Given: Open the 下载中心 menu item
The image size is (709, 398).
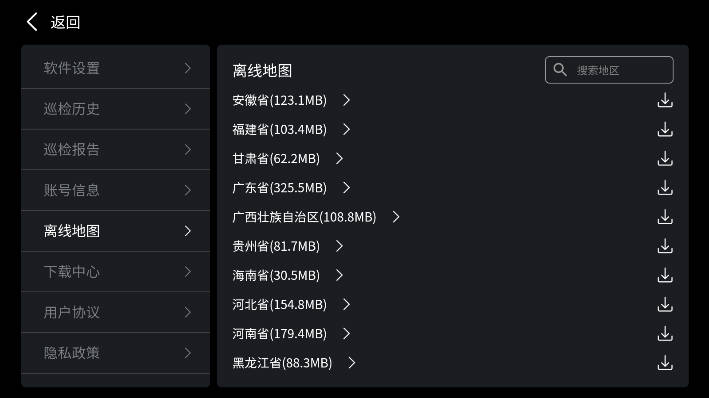Looking at the screenshot, I should tap(116, 272).
